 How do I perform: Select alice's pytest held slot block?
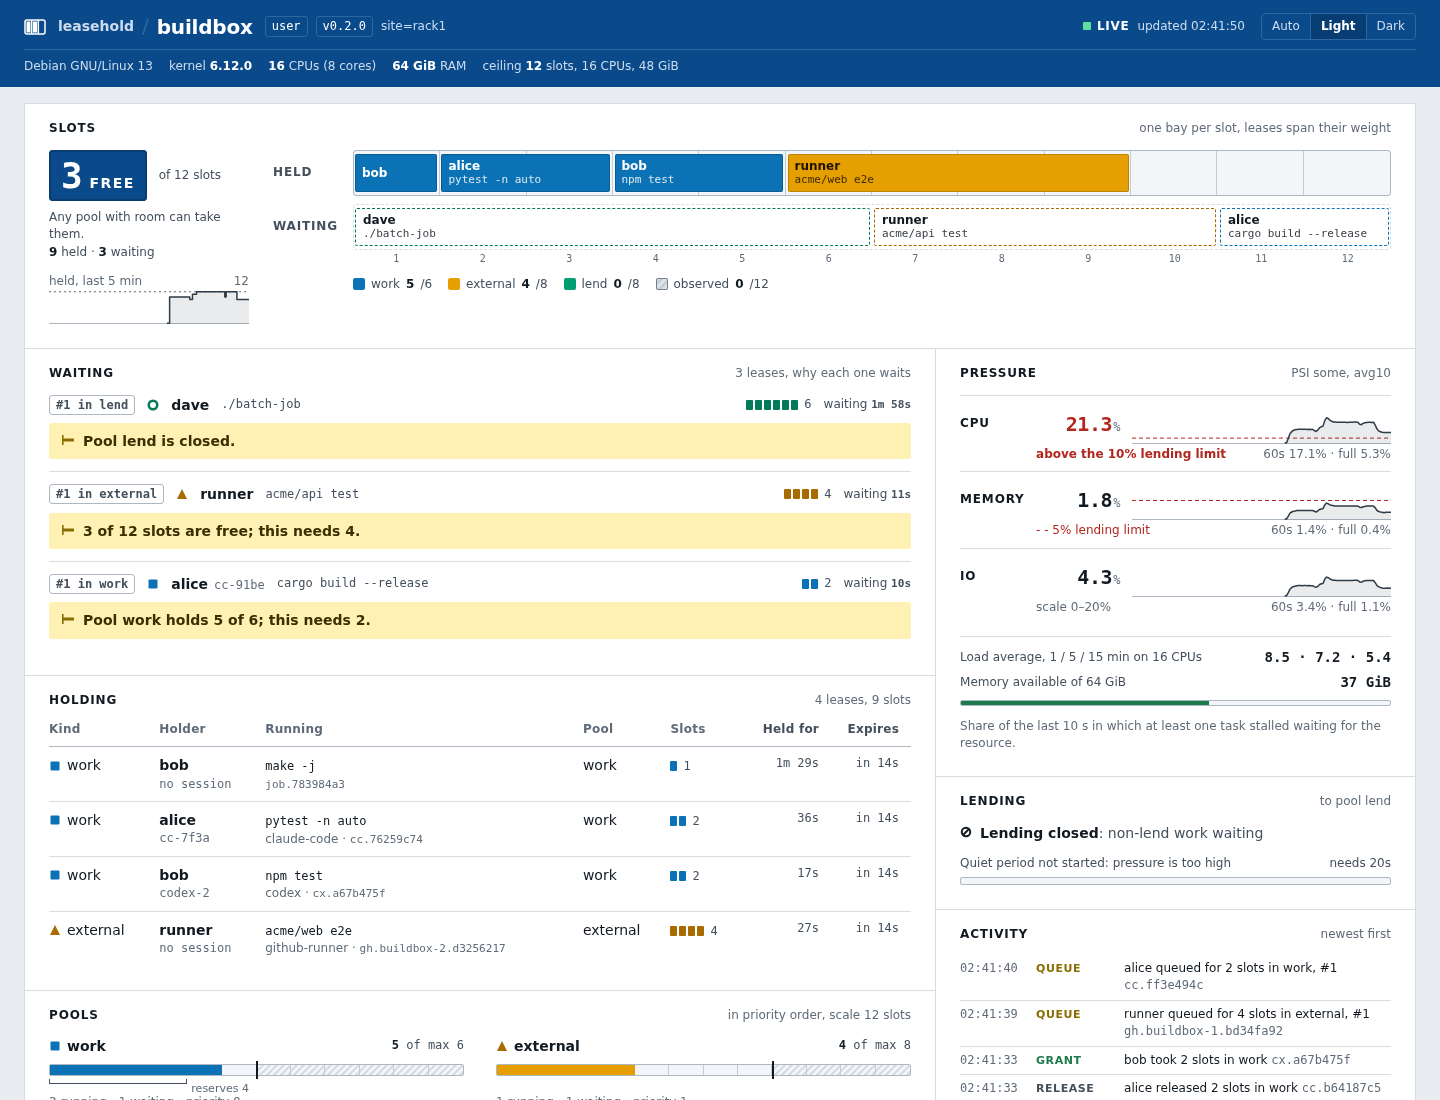[525, 173]
